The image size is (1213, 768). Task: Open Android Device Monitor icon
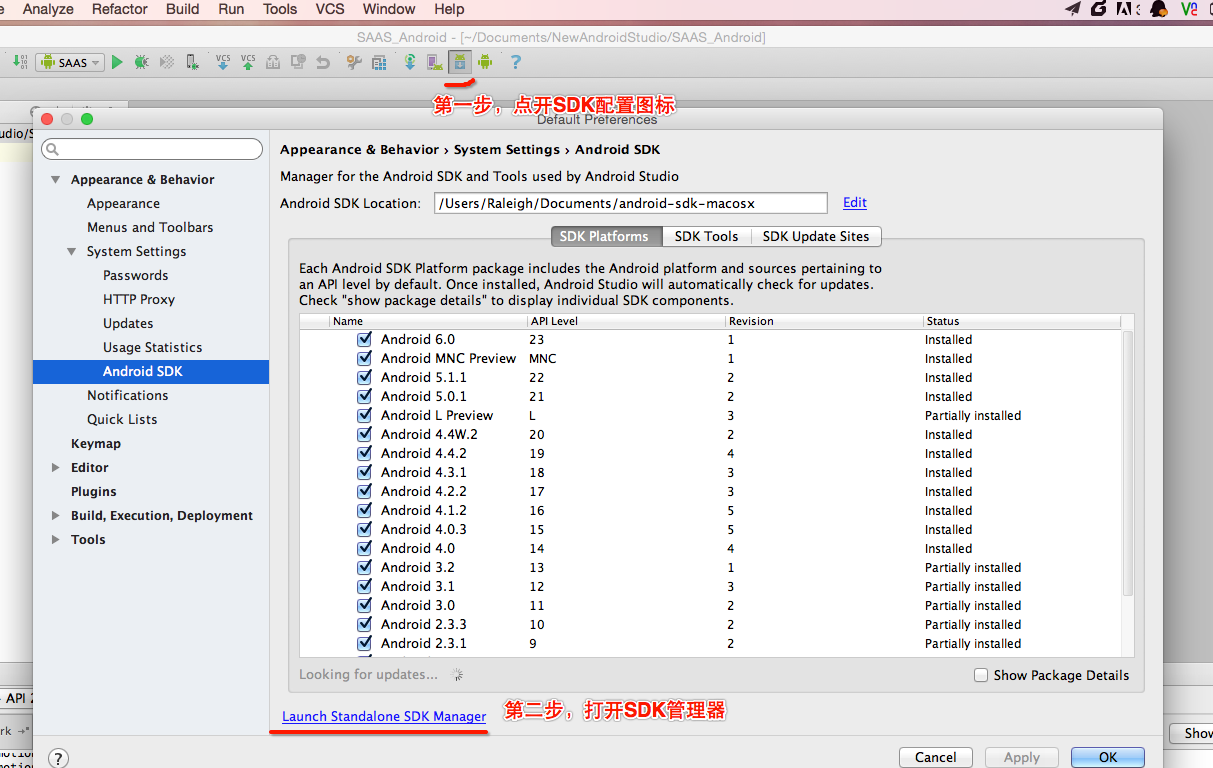pos(485,62)
